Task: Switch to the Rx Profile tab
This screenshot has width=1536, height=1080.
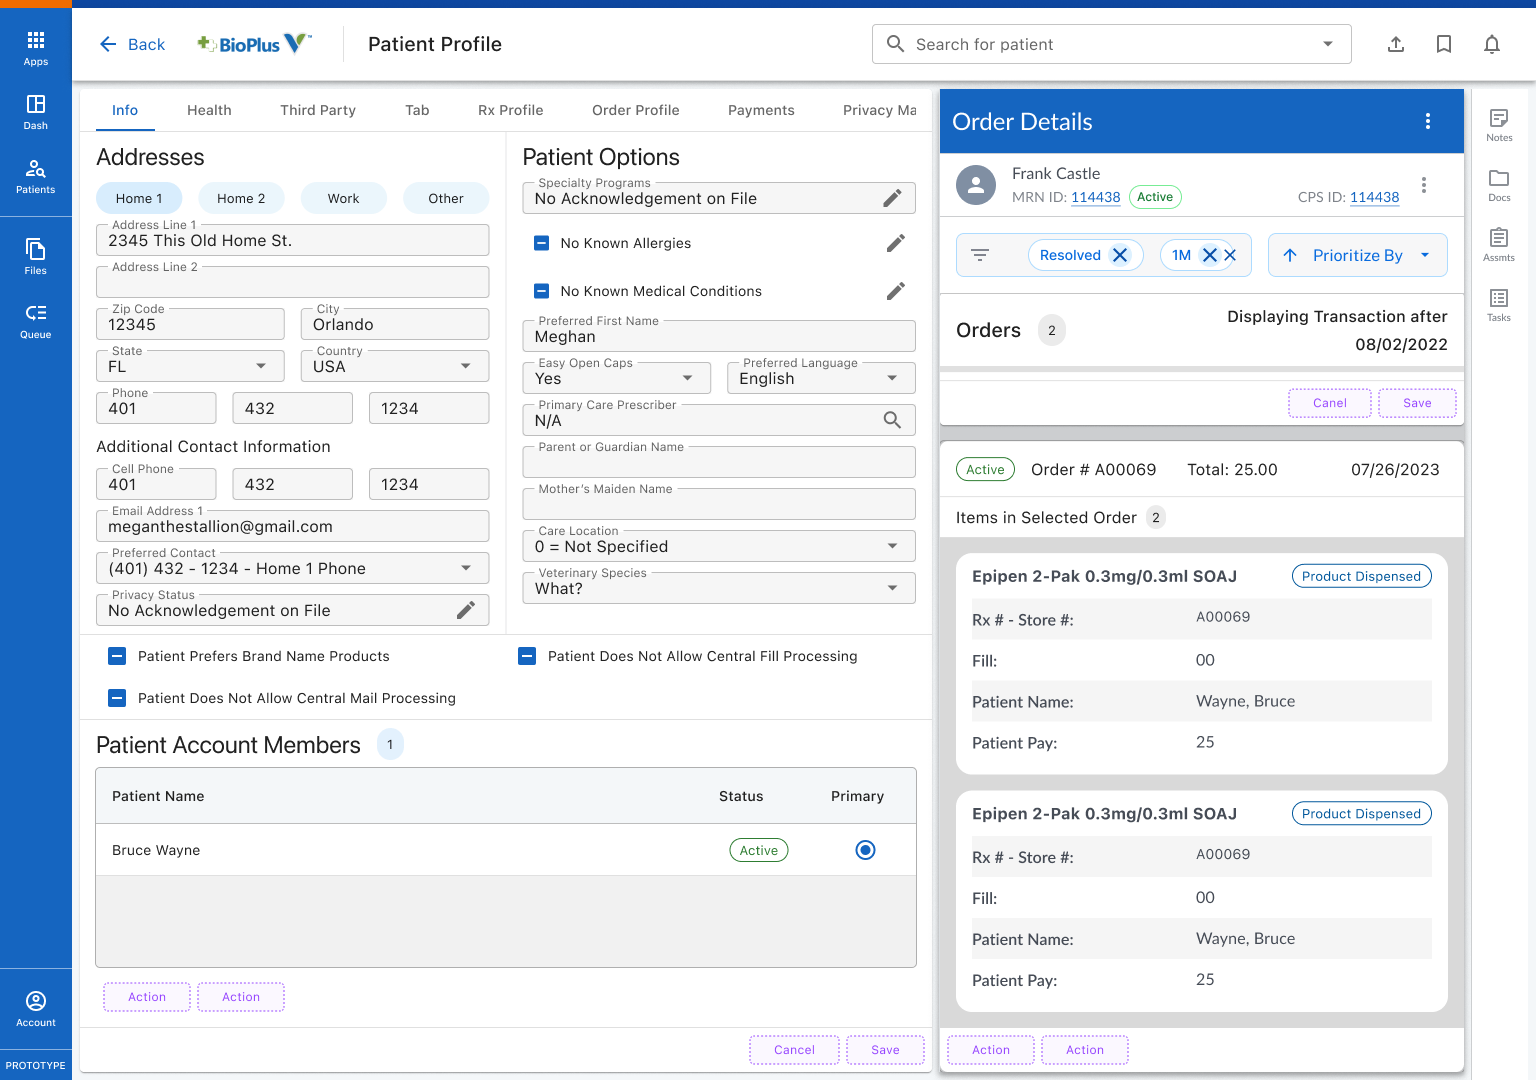Action: tap(510, 110)
